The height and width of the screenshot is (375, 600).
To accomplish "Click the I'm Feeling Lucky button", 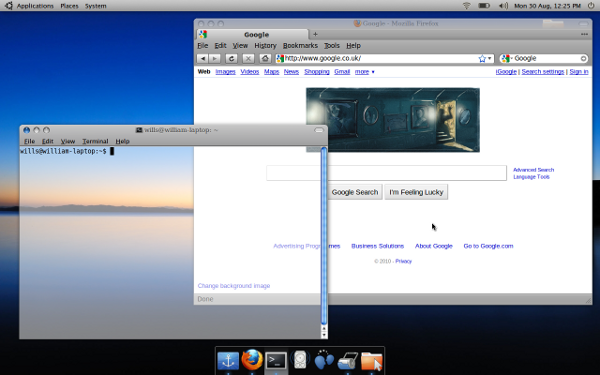I will [416, 192].
